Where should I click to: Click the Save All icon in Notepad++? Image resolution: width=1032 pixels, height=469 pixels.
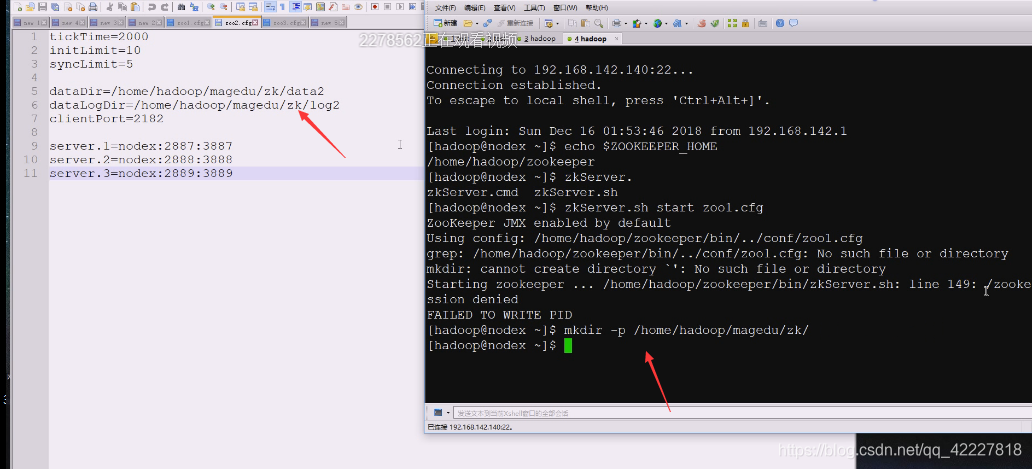pos(55,7)
